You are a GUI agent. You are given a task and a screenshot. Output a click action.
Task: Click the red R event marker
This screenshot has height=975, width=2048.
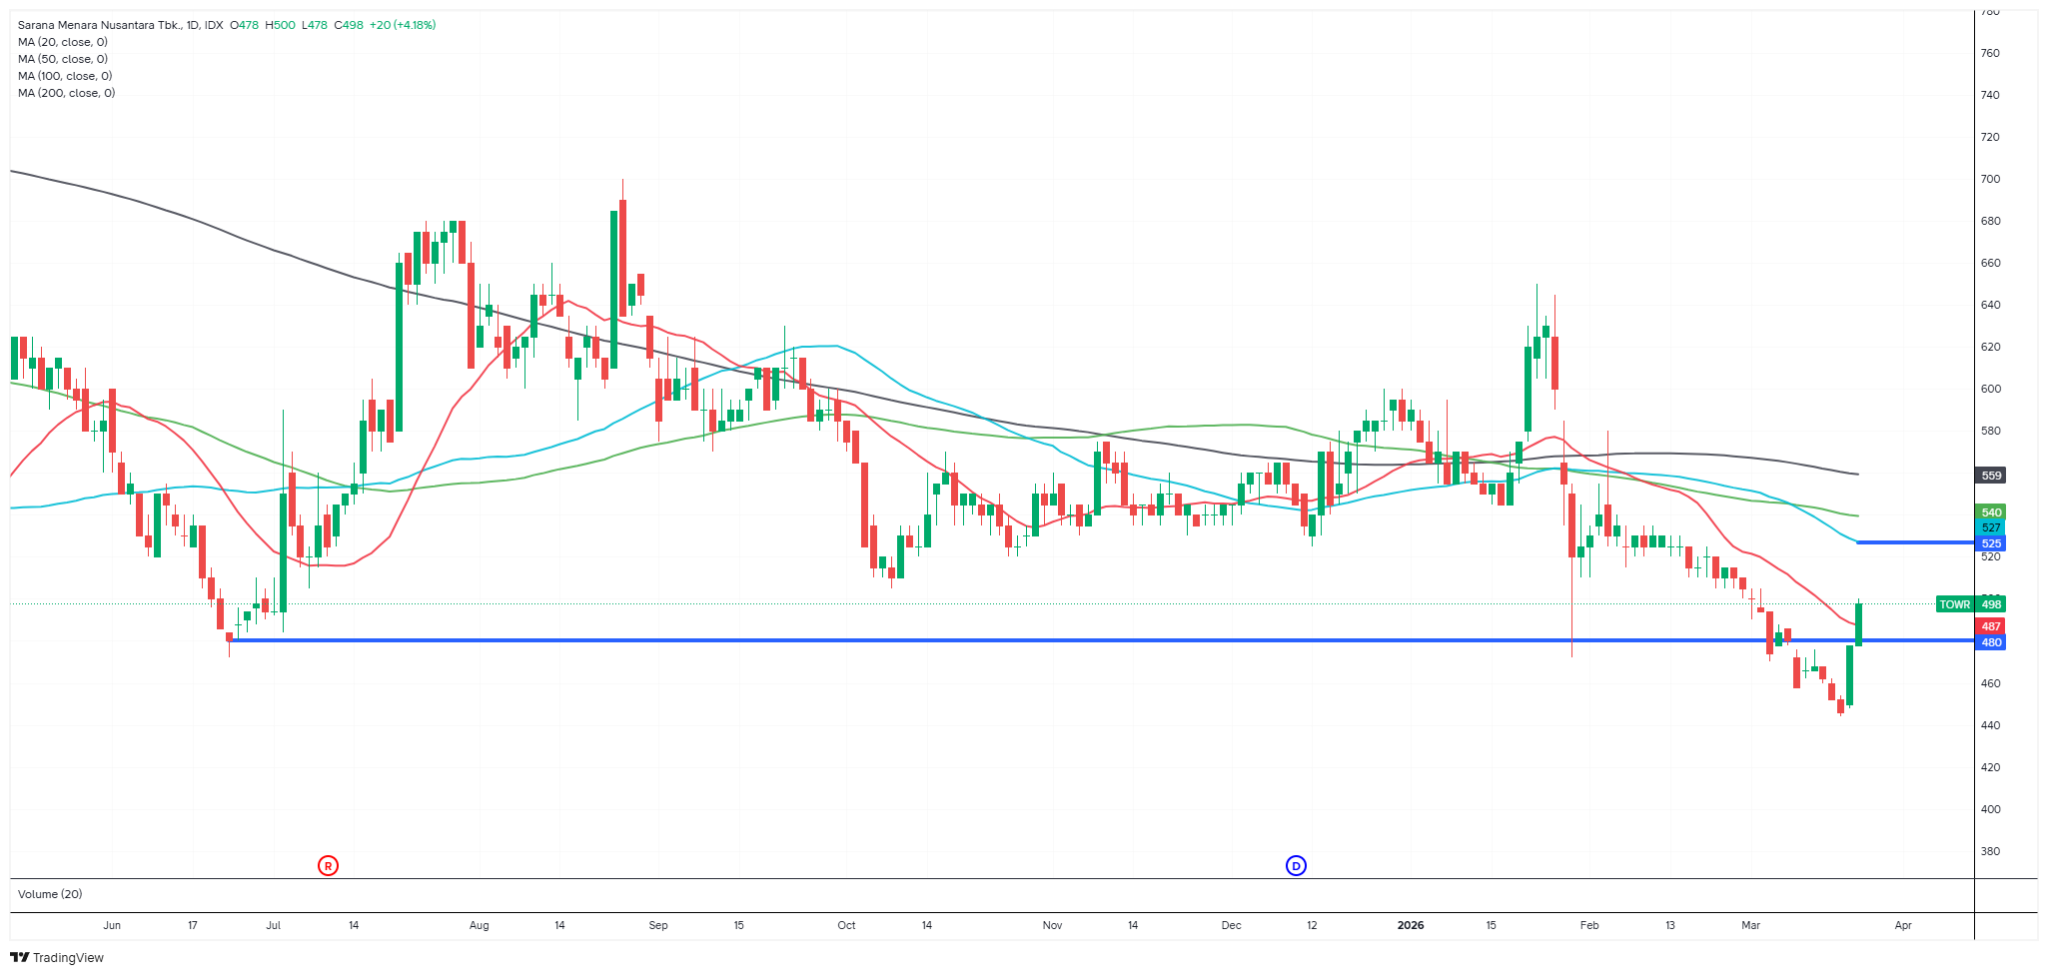328,866
